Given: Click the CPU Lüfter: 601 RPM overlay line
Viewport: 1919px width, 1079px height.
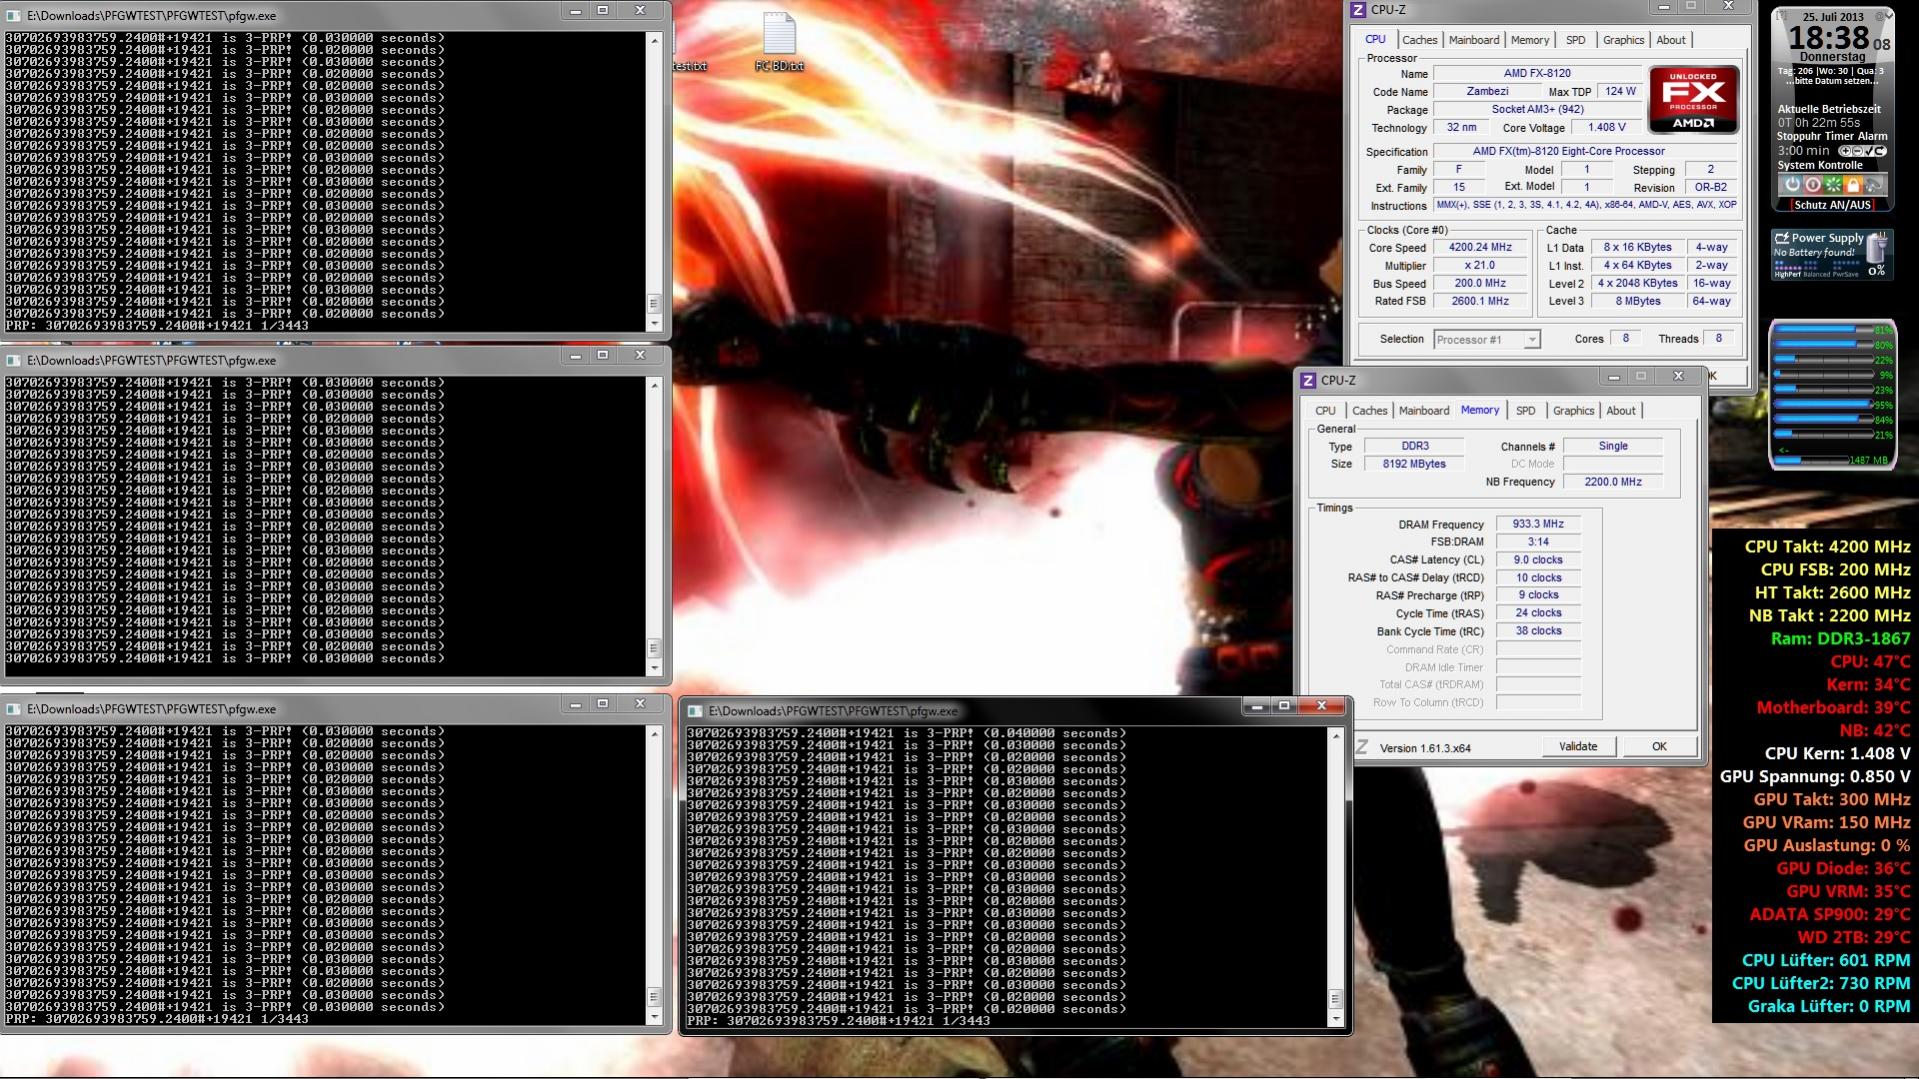Looking at the screenshot, I should [1826, 960].
